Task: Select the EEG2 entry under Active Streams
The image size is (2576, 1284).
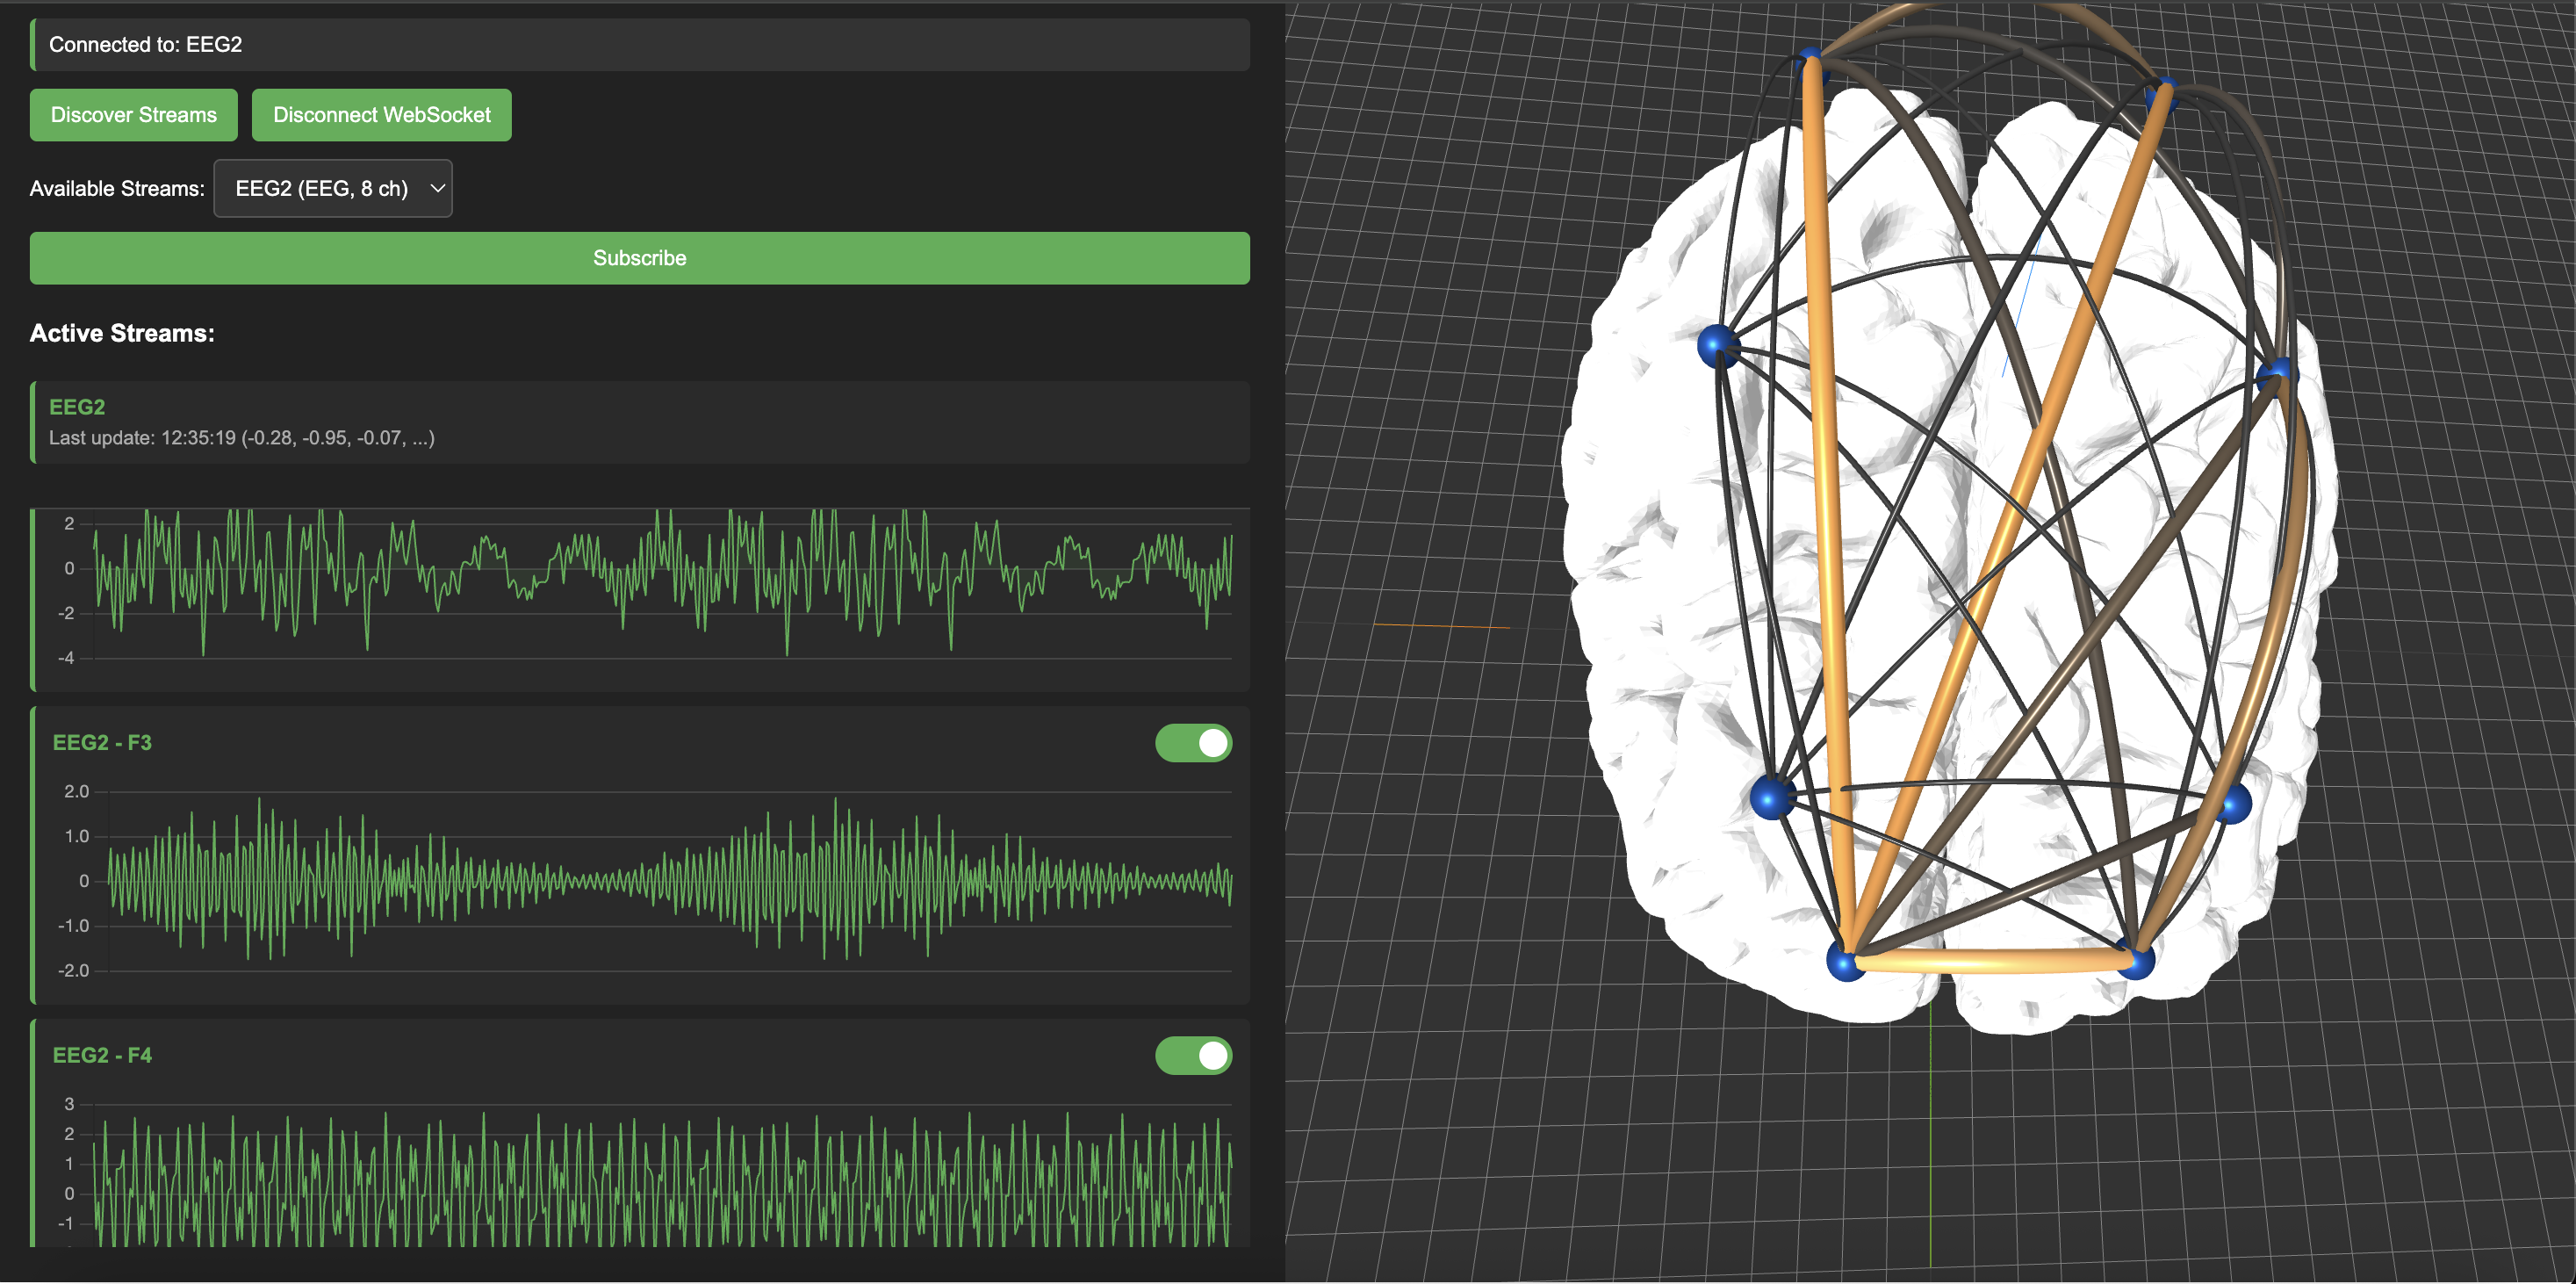Action: [639, 421]
